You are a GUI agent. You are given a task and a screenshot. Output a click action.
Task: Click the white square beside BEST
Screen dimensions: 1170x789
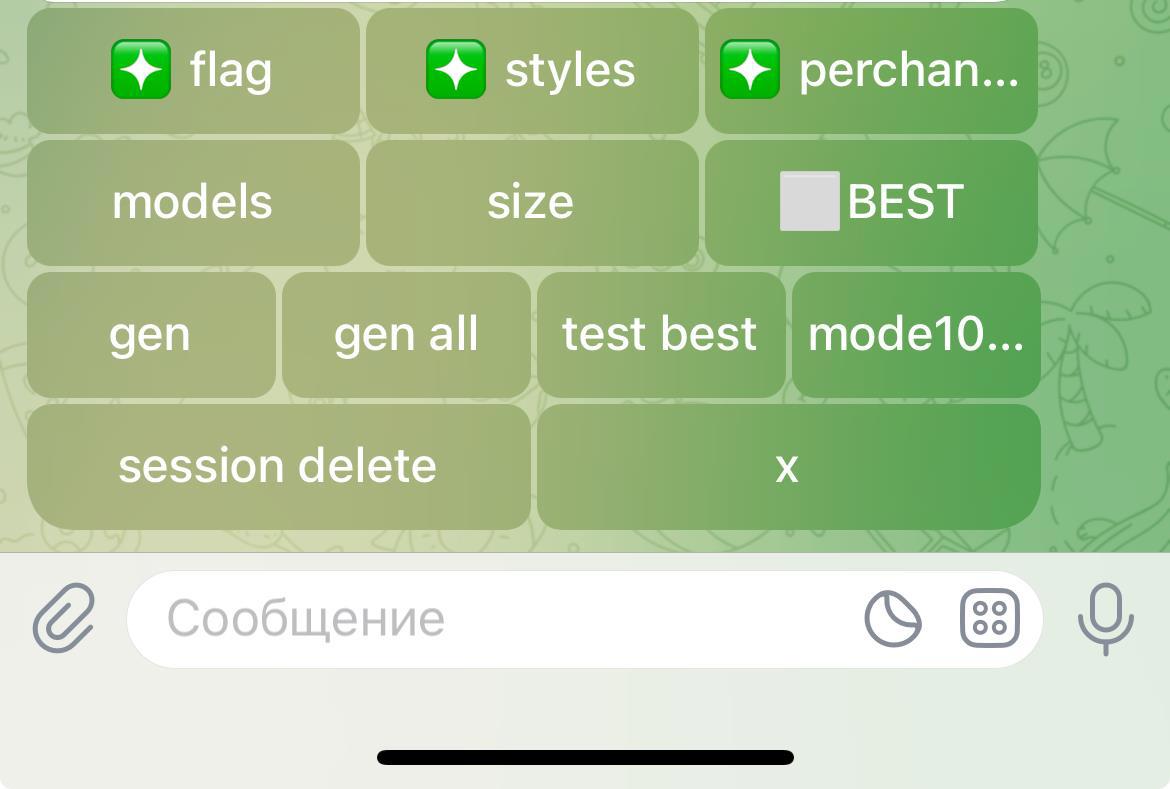pyautogui.click(x=809, y=202)
